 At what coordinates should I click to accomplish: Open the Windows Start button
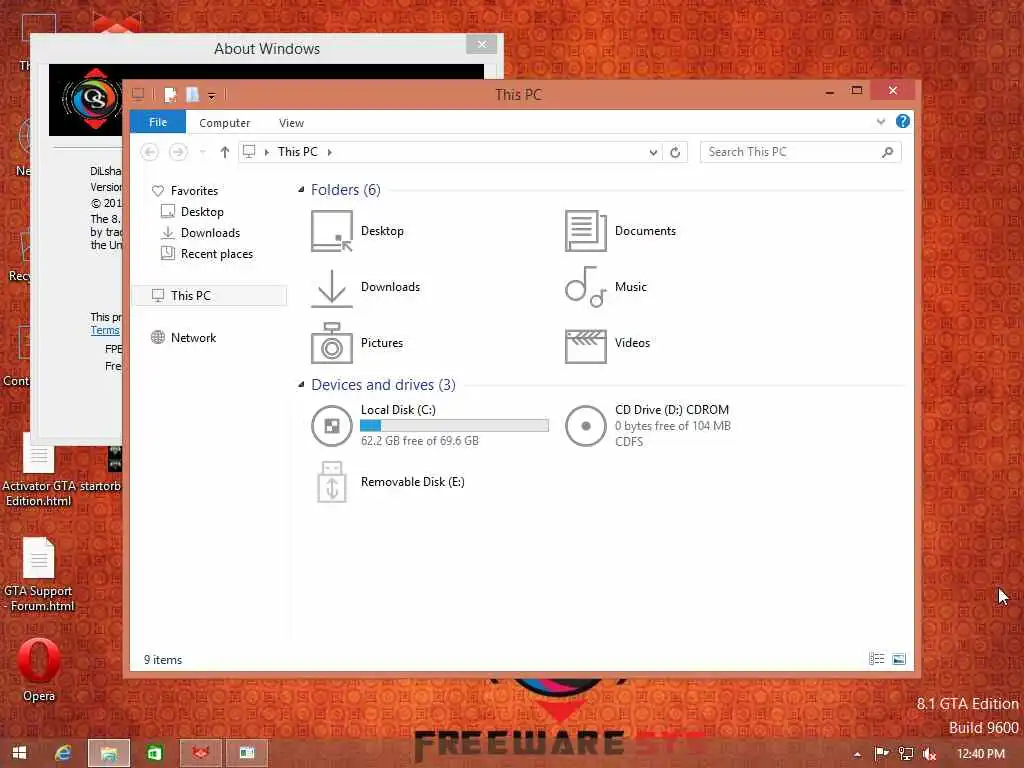[20, 753]
